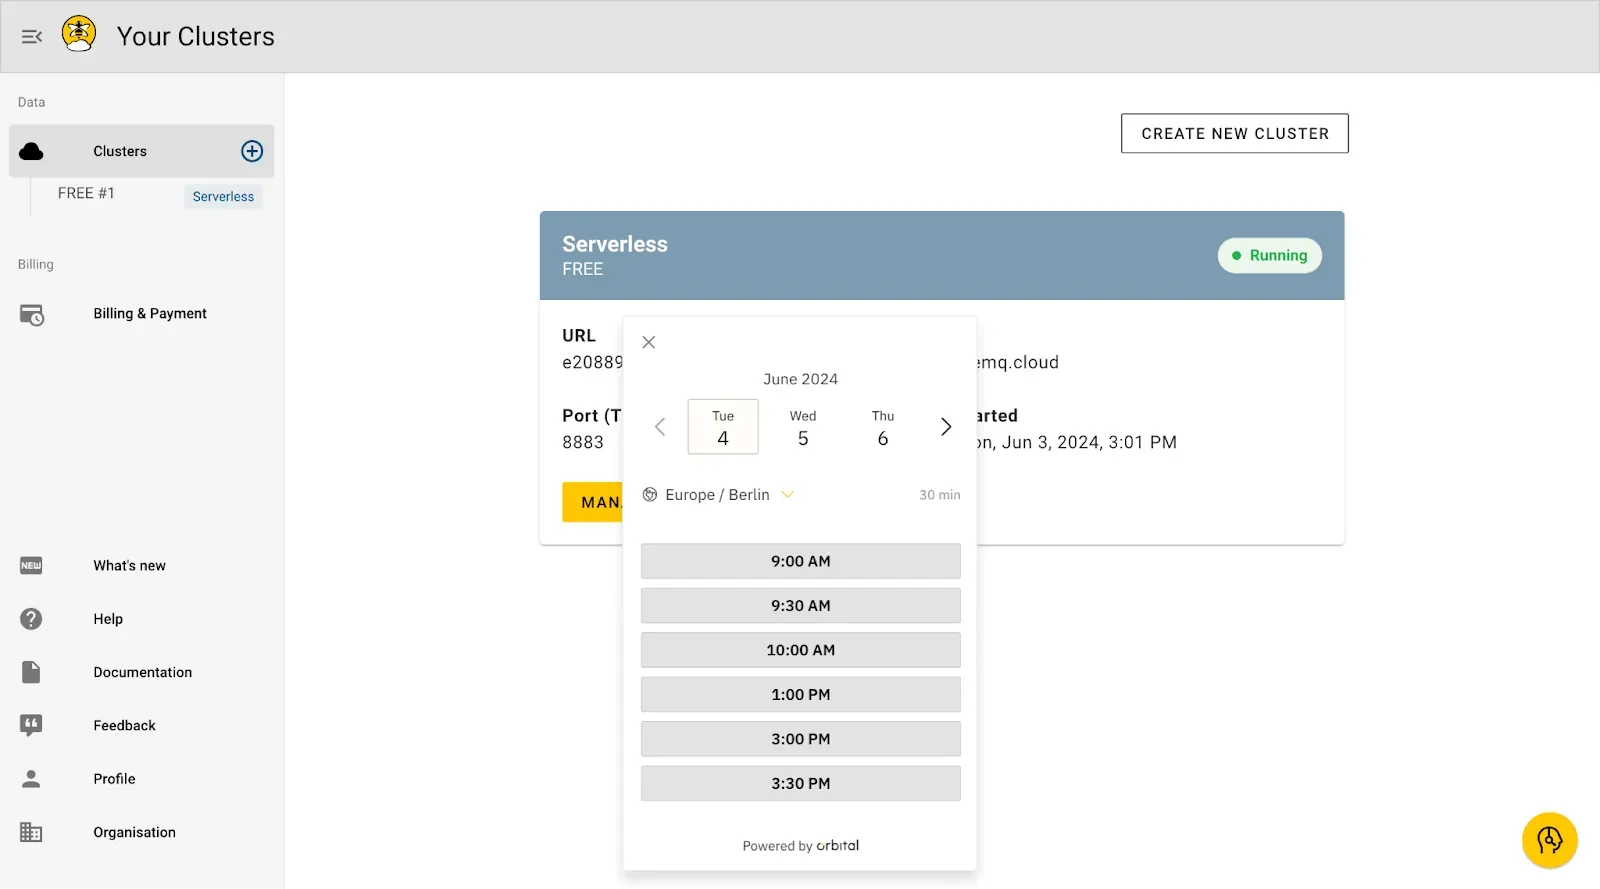This screenshot has height=889, width=1600.
Task: Click the Feedback speech bubble icon
Action: 31,726
